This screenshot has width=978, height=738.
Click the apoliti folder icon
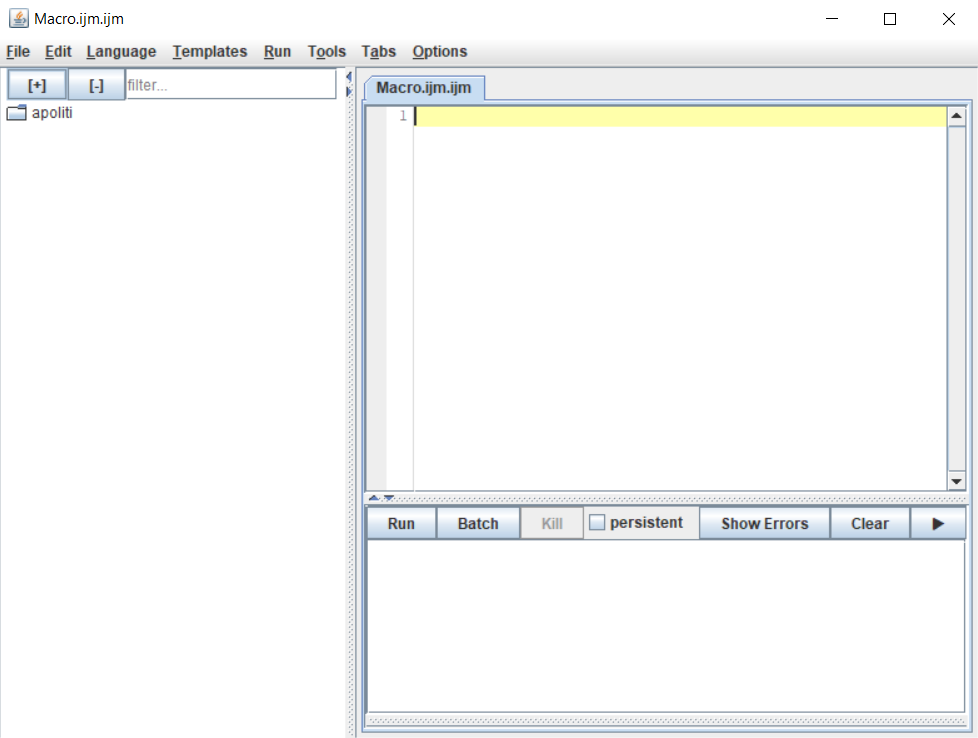click(x=16, y=112)
